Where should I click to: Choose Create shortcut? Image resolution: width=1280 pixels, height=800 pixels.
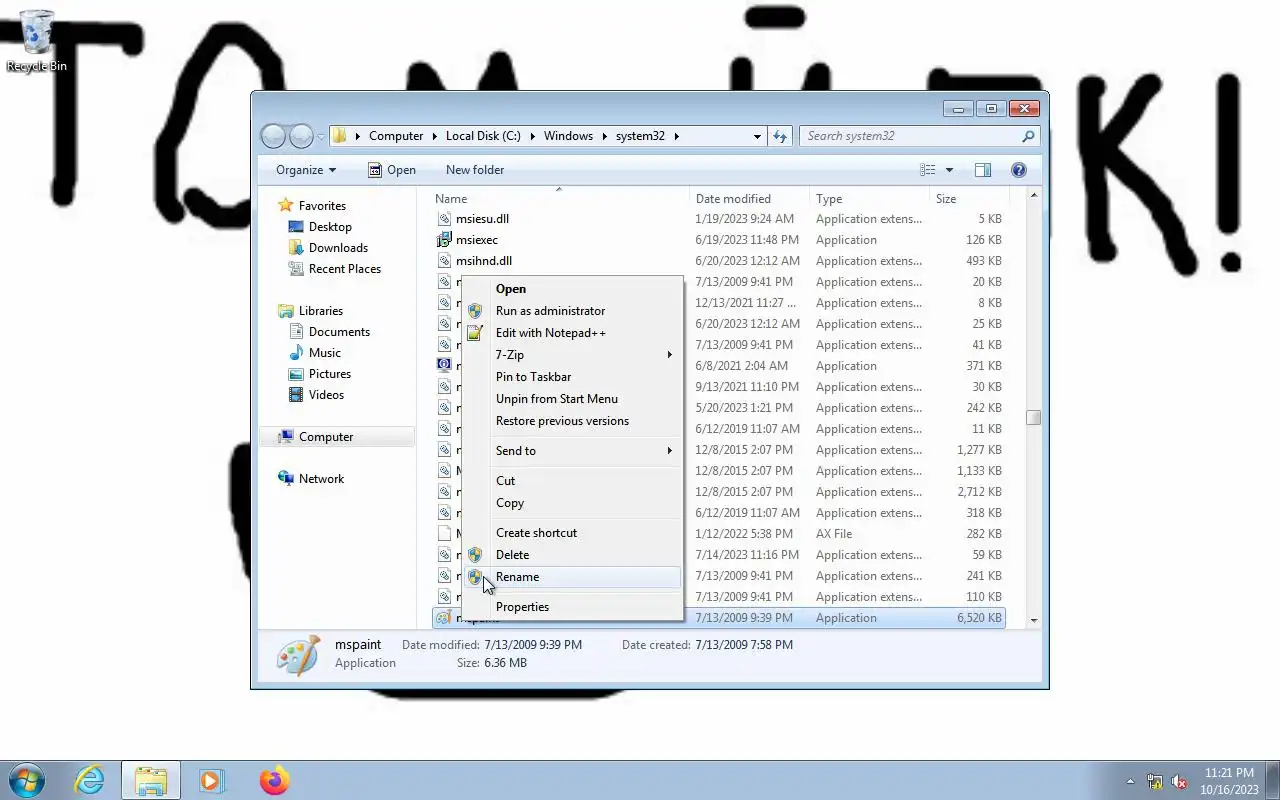pyautogui.click(x=572, y=533)
